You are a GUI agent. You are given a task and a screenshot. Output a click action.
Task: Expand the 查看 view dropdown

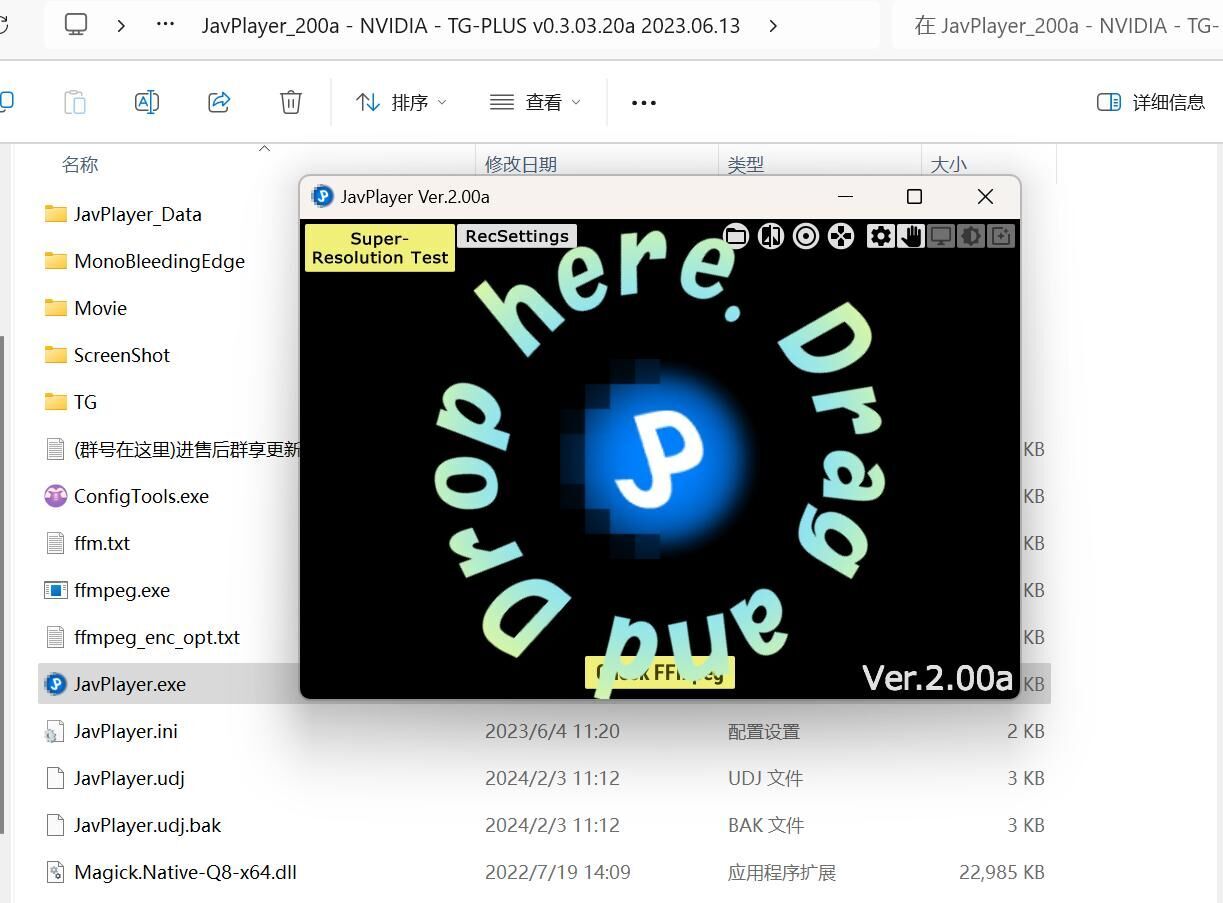tap(535, 102)
